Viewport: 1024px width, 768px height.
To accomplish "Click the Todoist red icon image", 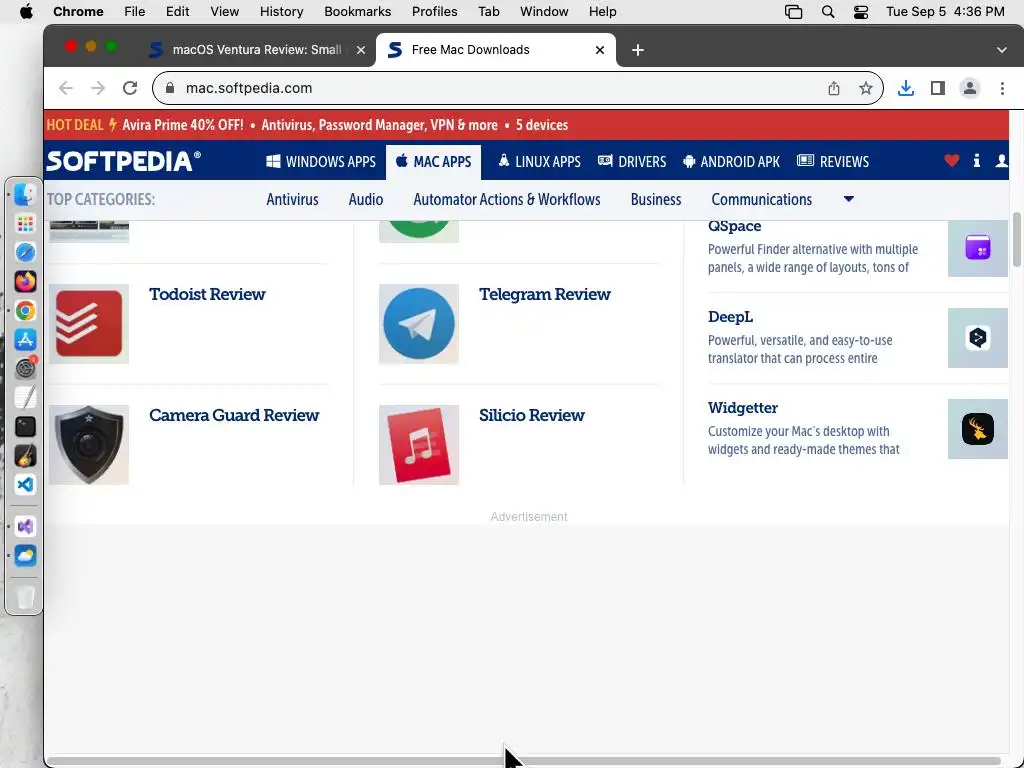I will 89,324.
